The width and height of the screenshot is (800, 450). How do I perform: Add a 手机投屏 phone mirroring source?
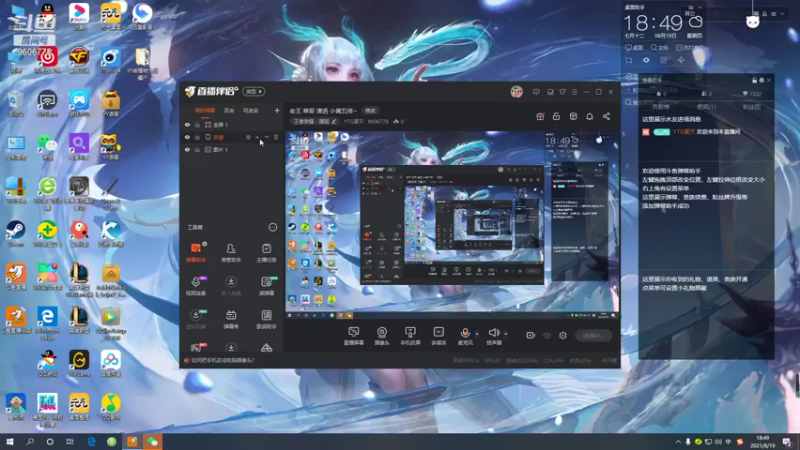[410, 336]
